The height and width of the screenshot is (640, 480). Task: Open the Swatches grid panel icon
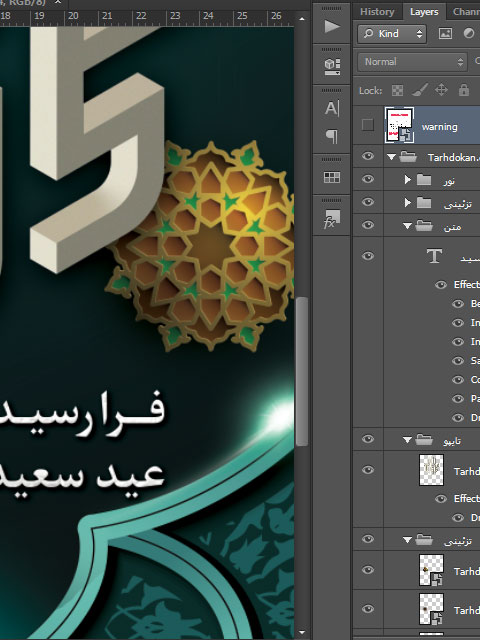[x=332, y=177]
